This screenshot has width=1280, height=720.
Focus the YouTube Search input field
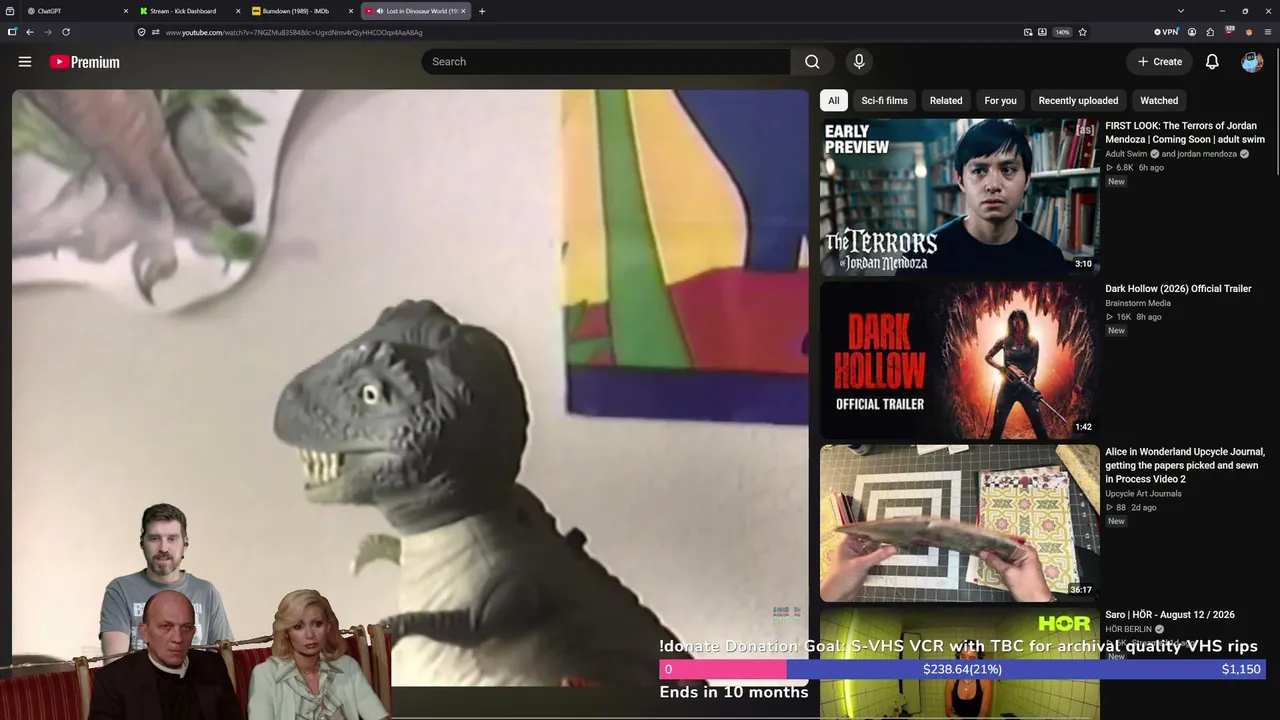tap(606, 62)
